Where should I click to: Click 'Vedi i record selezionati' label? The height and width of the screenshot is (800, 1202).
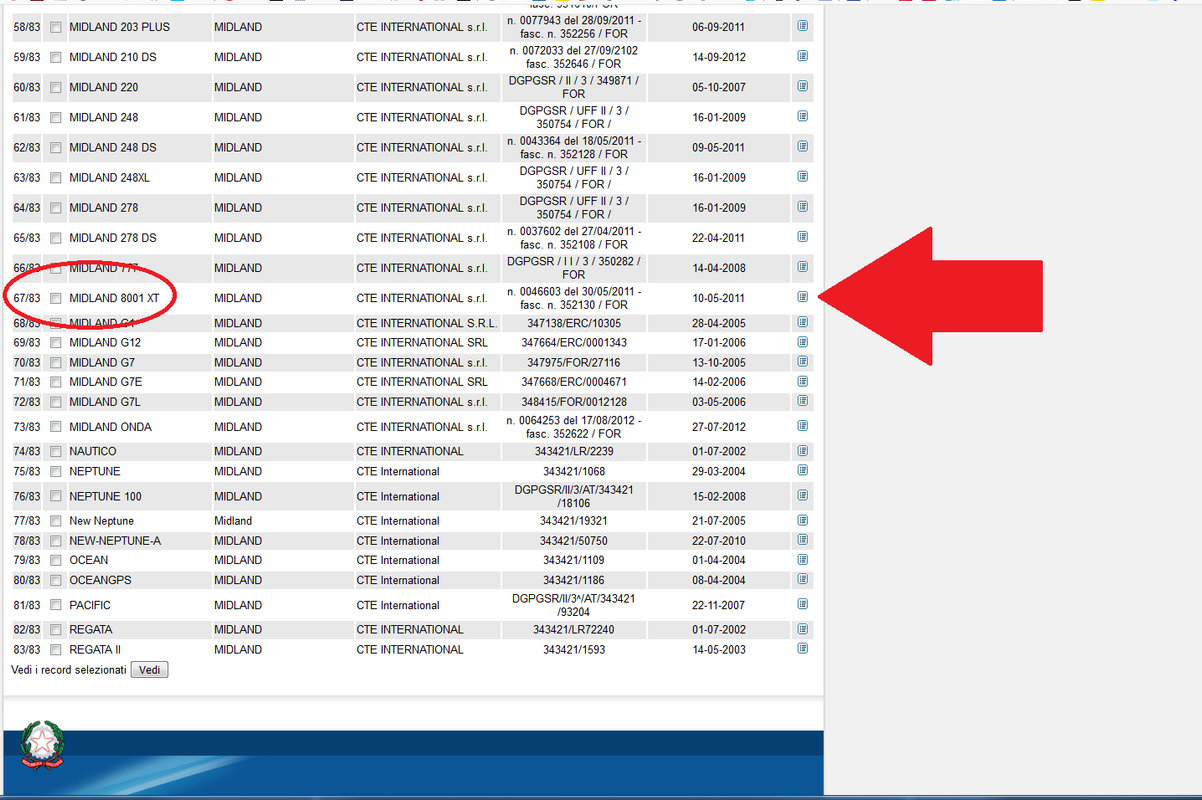69,670
